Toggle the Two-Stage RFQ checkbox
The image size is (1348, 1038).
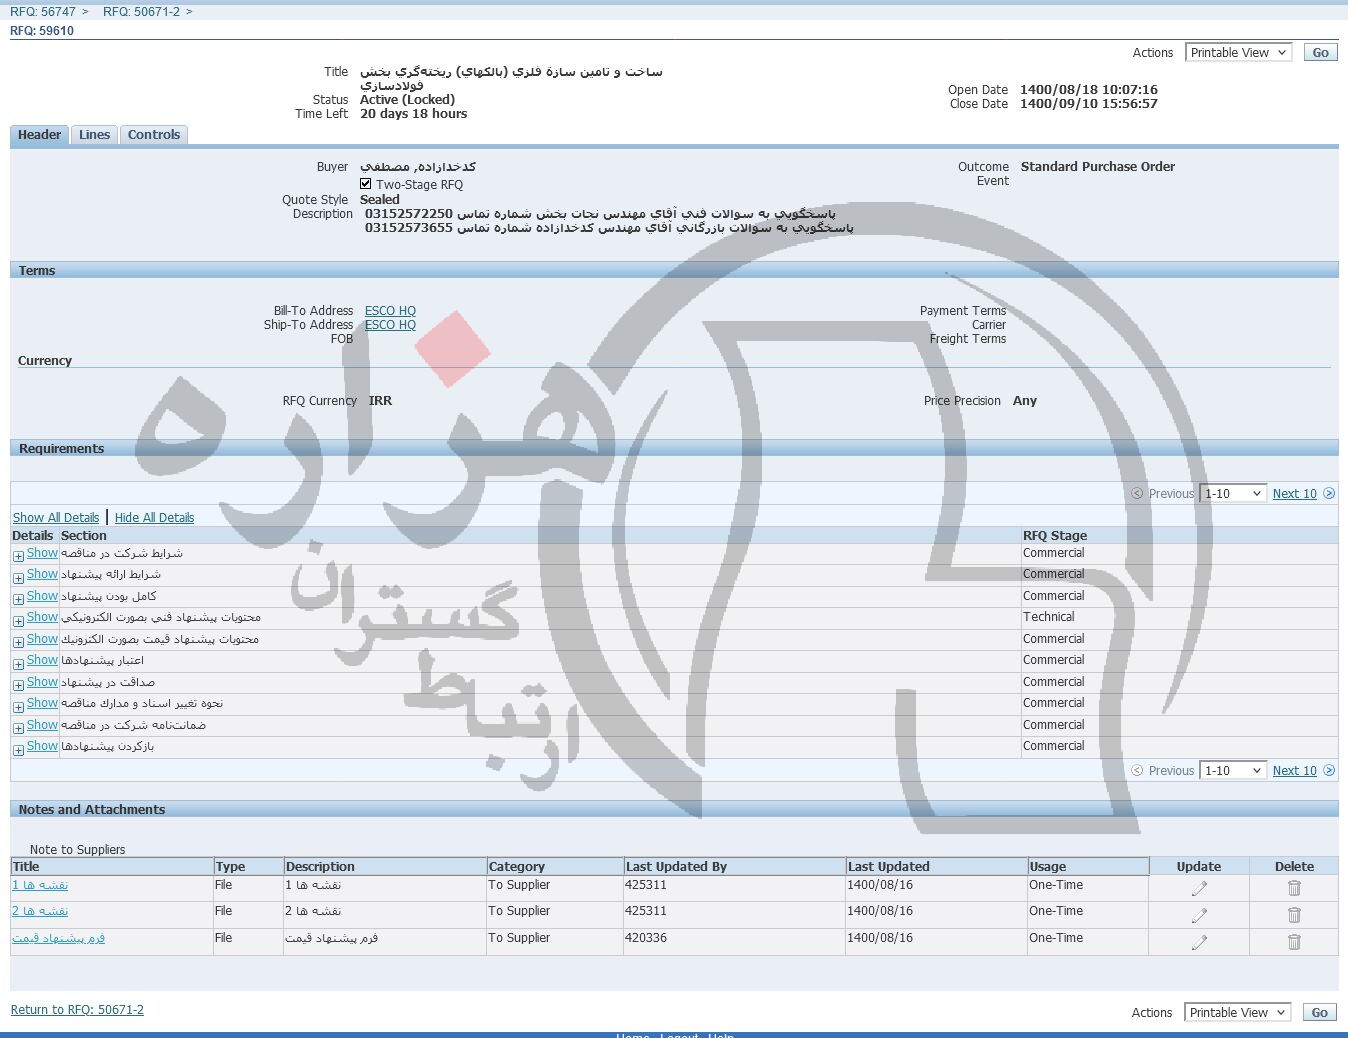pyautogui.click(x=366, y=184)
